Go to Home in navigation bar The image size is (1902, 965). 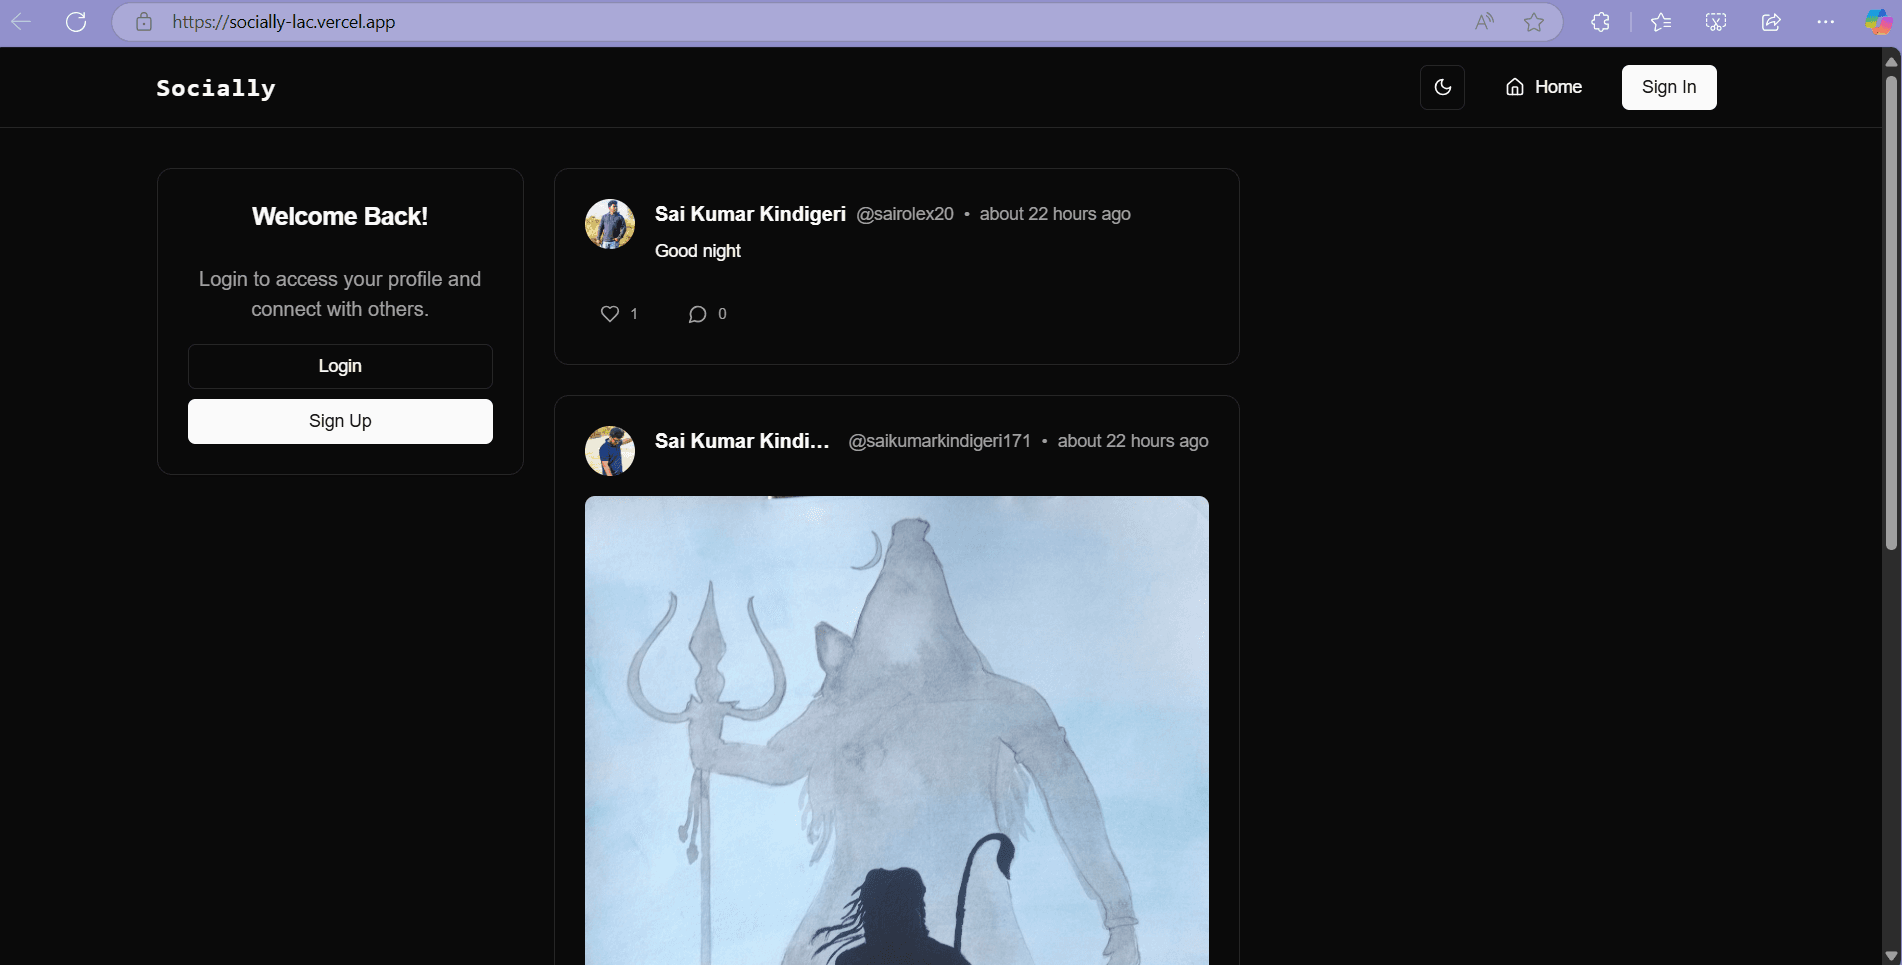[1543, 87]
